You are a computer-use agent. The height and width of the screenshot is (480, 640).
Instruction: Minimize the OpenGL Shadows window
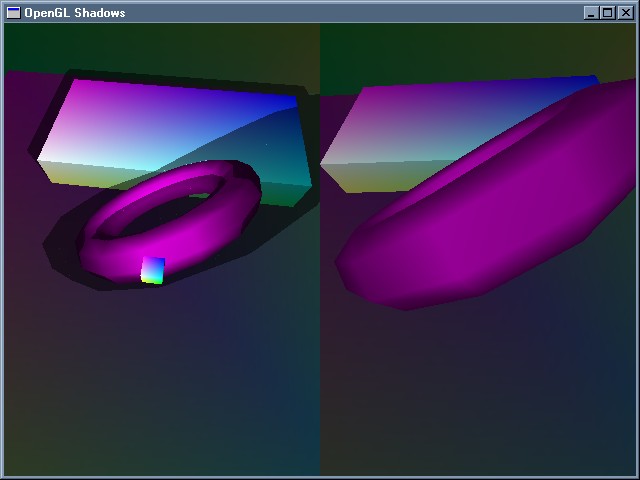click(x=591, y=13)
